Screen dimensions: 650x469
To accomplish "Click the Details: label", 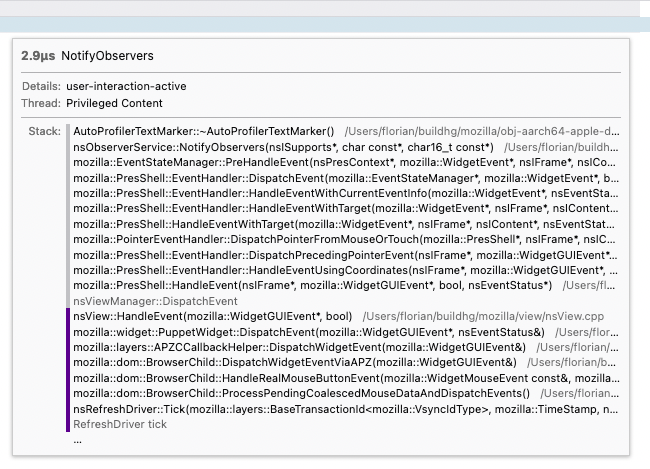I will pos(41,86).
